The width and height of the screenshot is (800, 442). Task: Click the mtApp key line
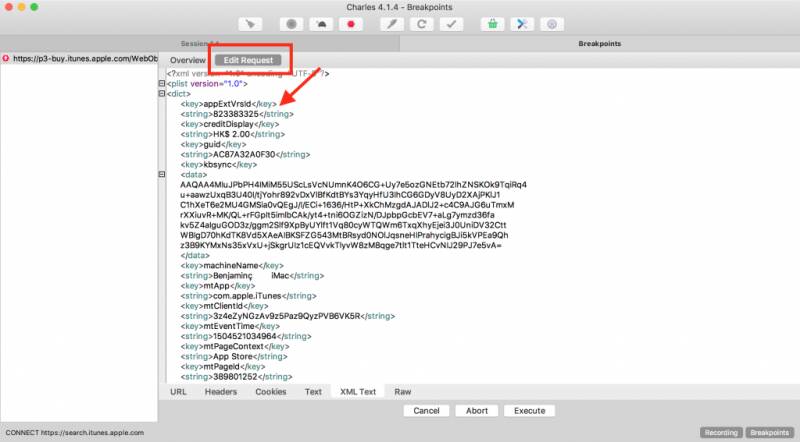218,286
